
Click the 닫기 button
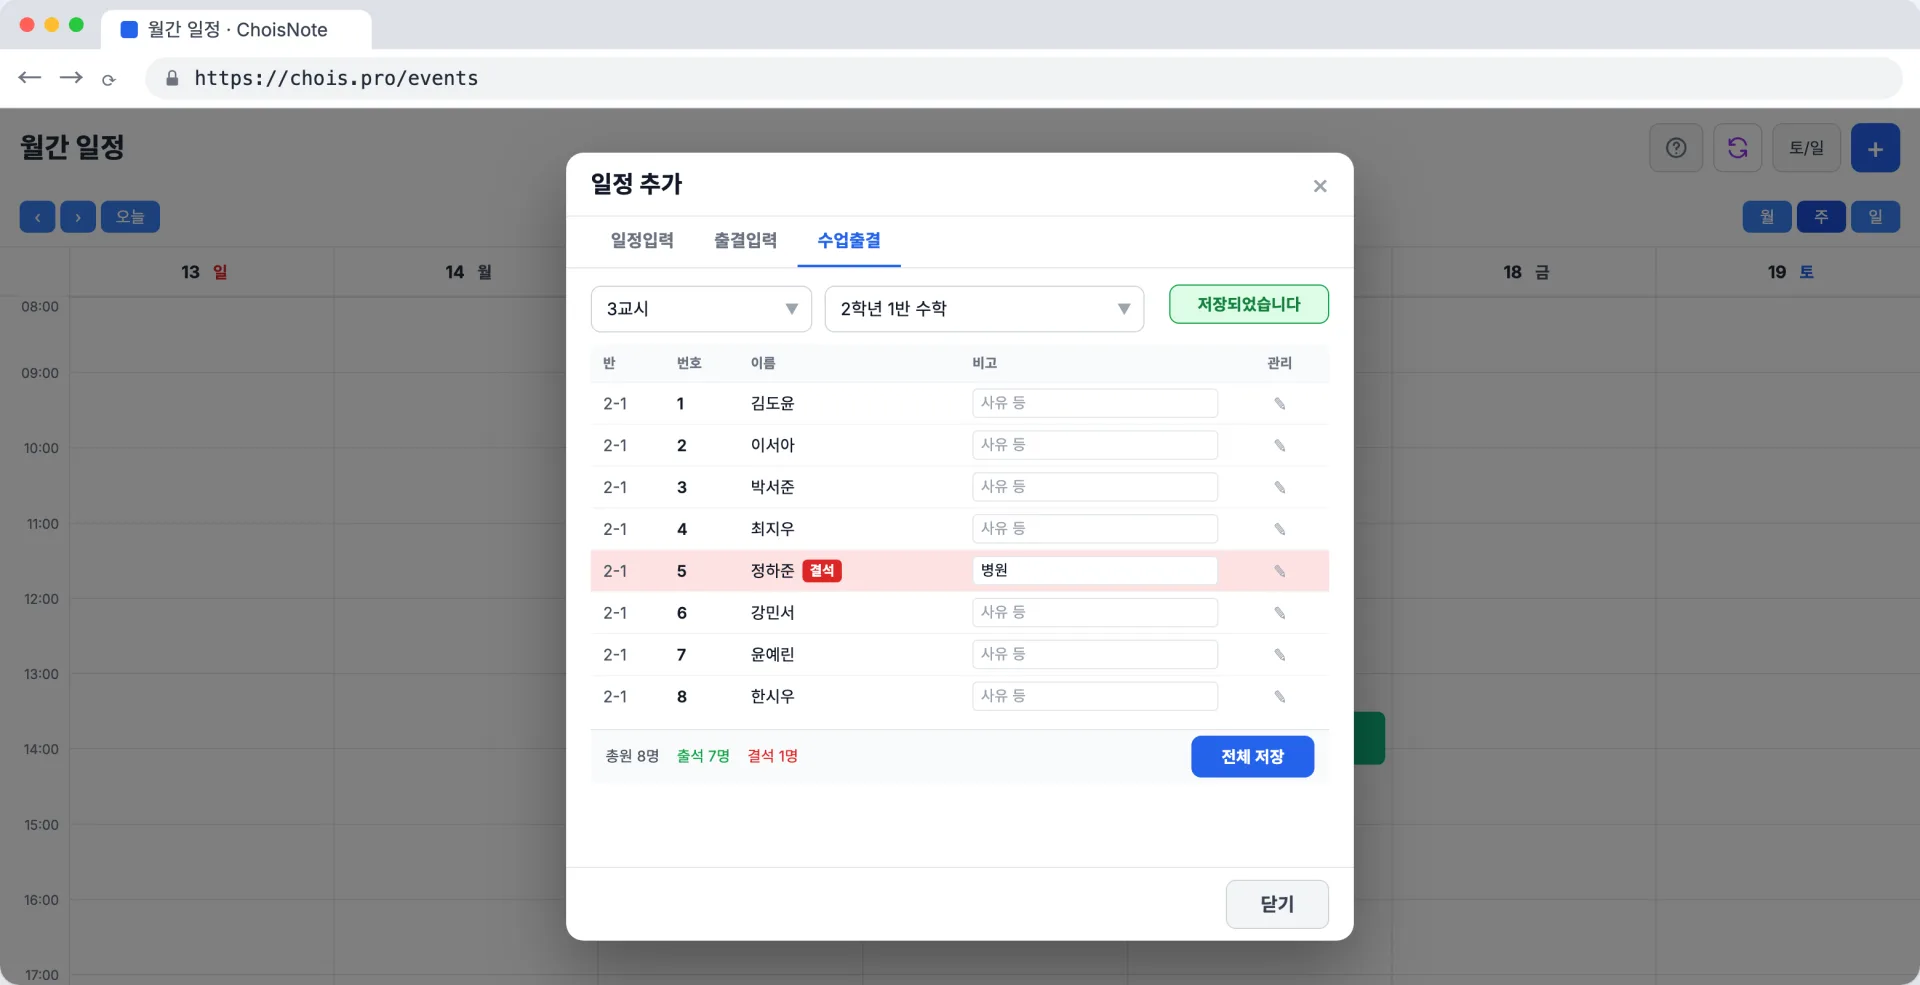pyautogui.click(x=1277, y=904)
